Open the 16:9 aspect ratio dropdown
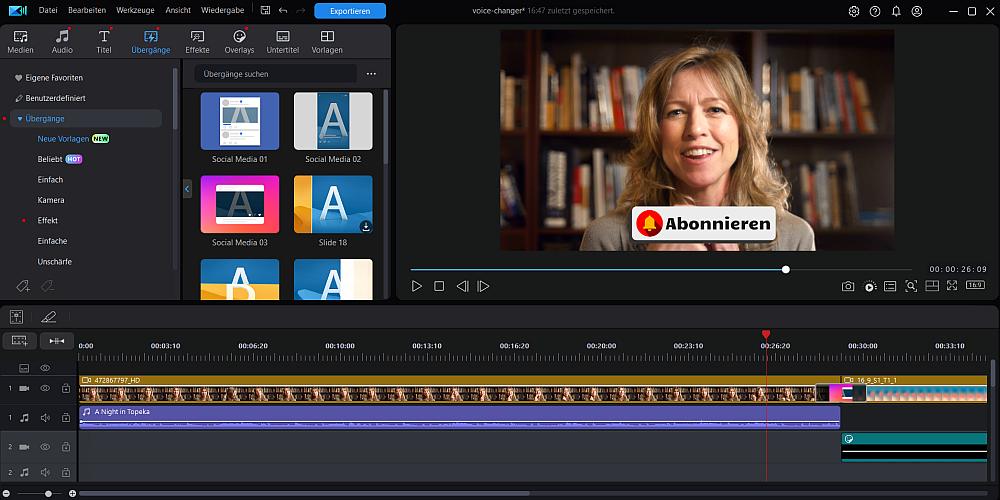Viewport: 1000px width, 500px height. (974, 286)
